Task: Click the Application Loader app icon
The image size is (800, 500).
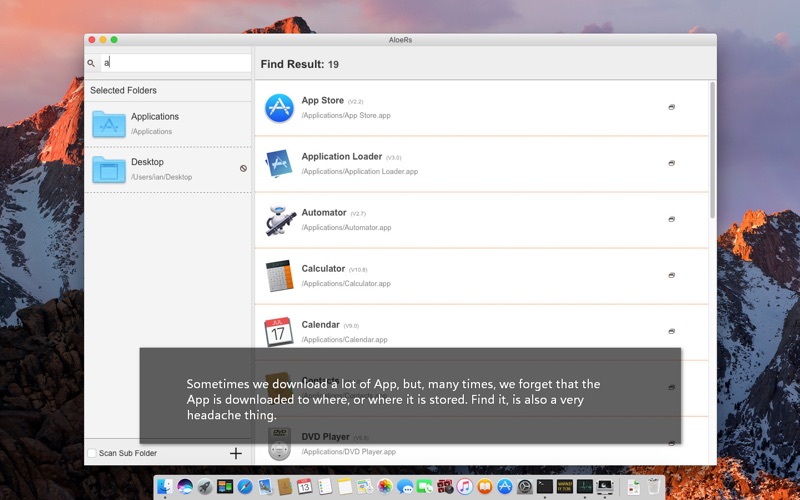Action: coord(279,164)
